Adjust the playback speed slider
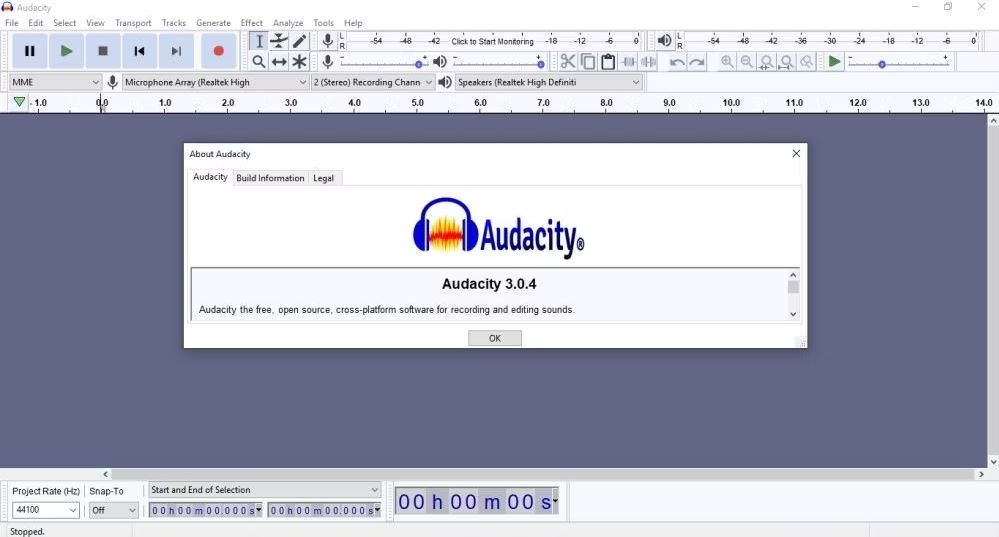 click(898, 62)
